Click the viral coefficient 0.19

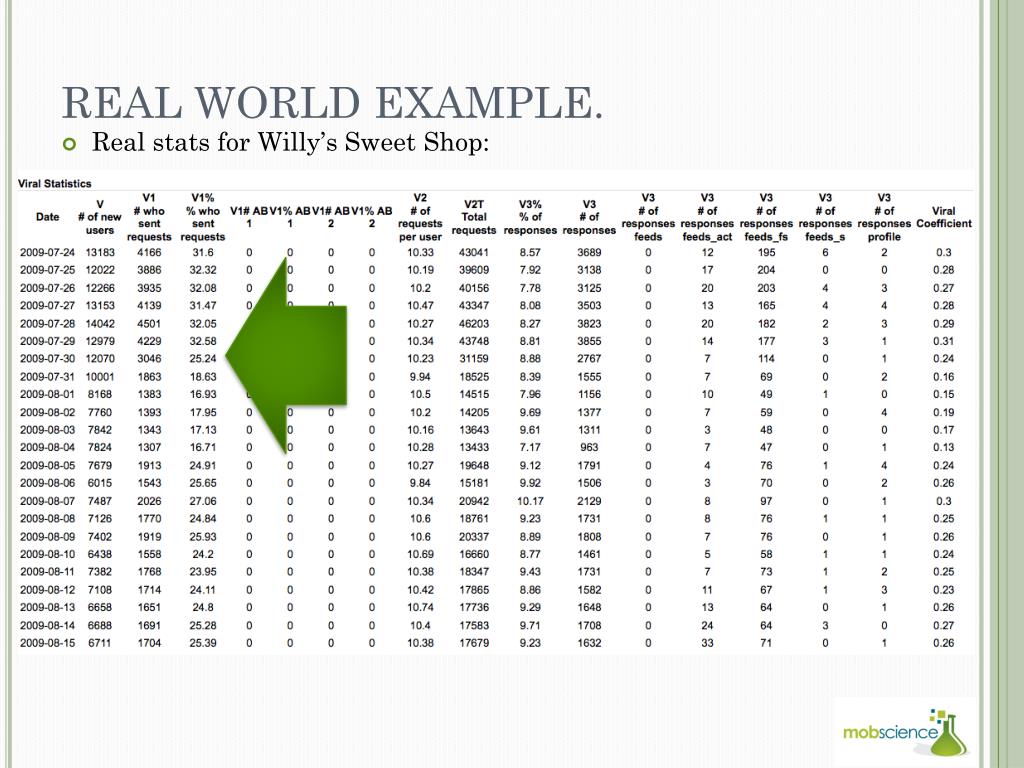tap(944, 412)
